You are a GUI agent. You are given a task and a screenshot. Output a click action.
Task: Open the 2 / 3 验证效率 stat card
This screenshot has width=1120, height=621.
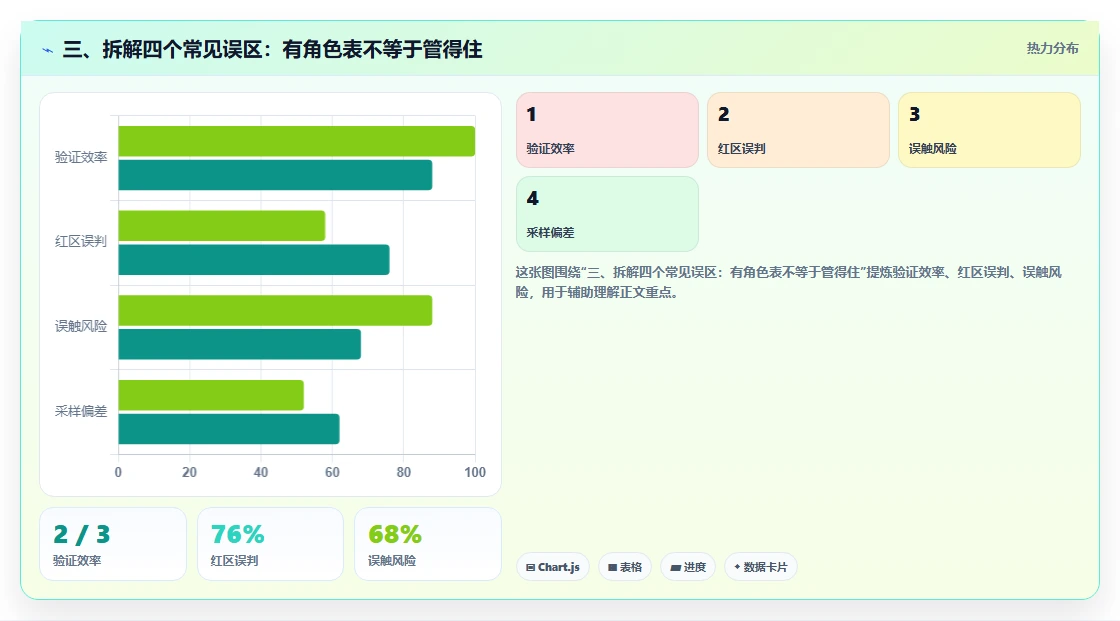point(113,544)
